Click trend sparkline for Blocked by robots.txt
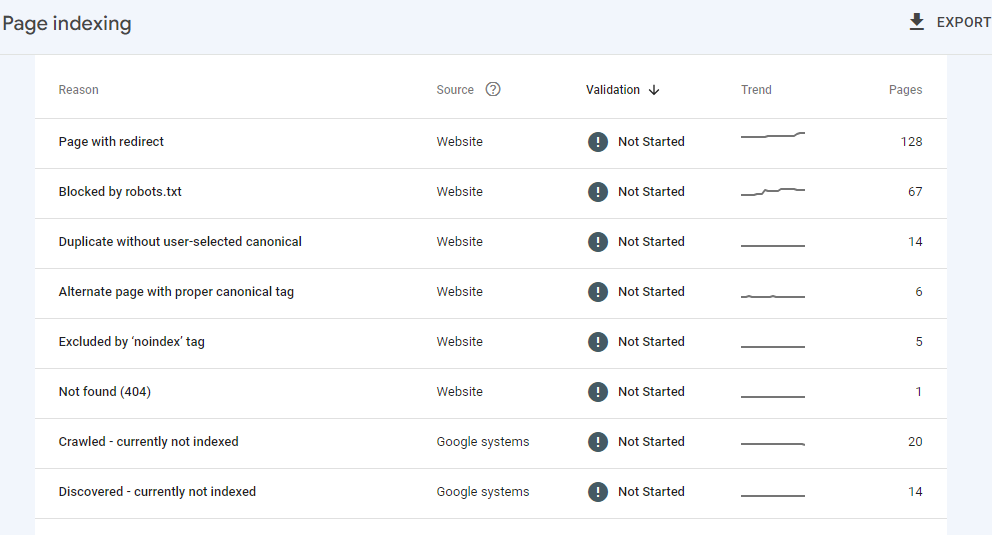 click(x=773, y=191)
